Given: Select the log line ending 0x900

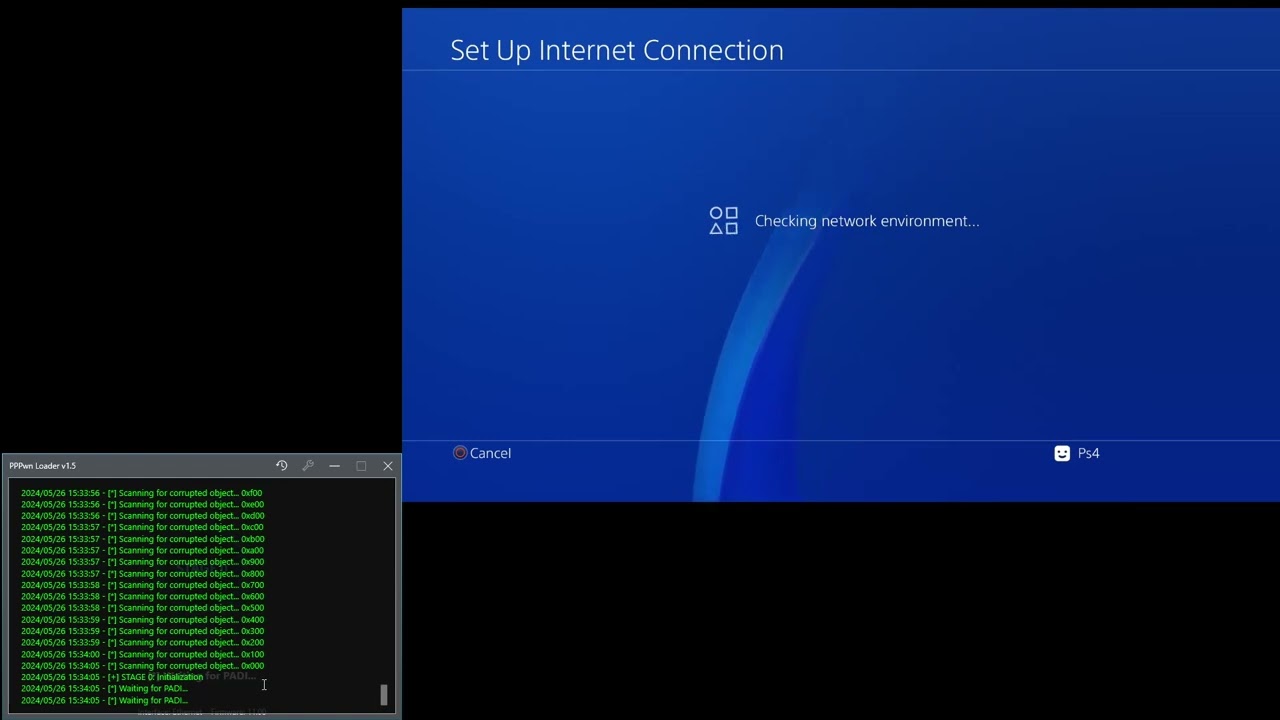Looking at the screenshot, I should pos(142,562).
